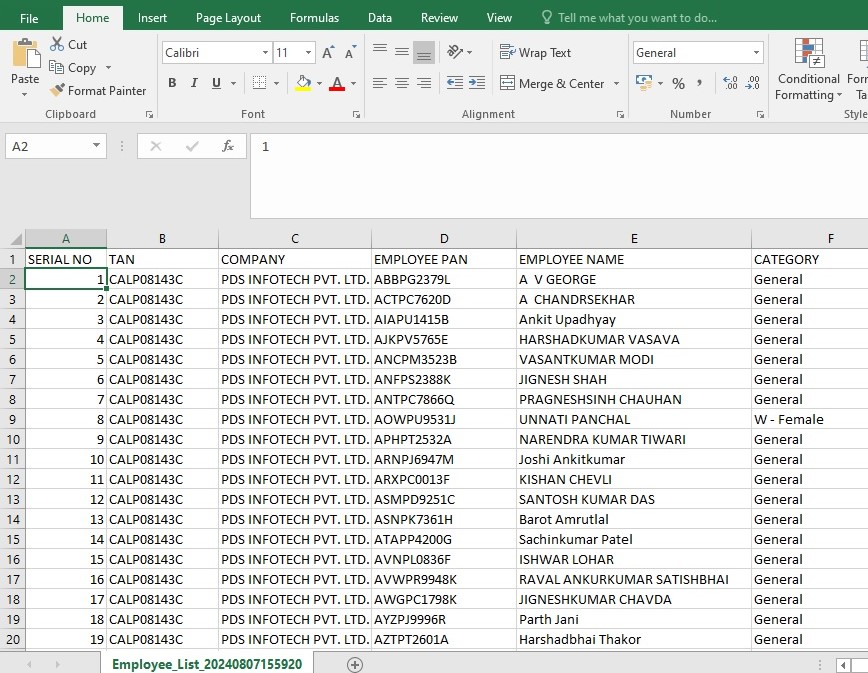Expand the General number format dropdown
Viewport: 868px width, 673px height.
point(756,53)
